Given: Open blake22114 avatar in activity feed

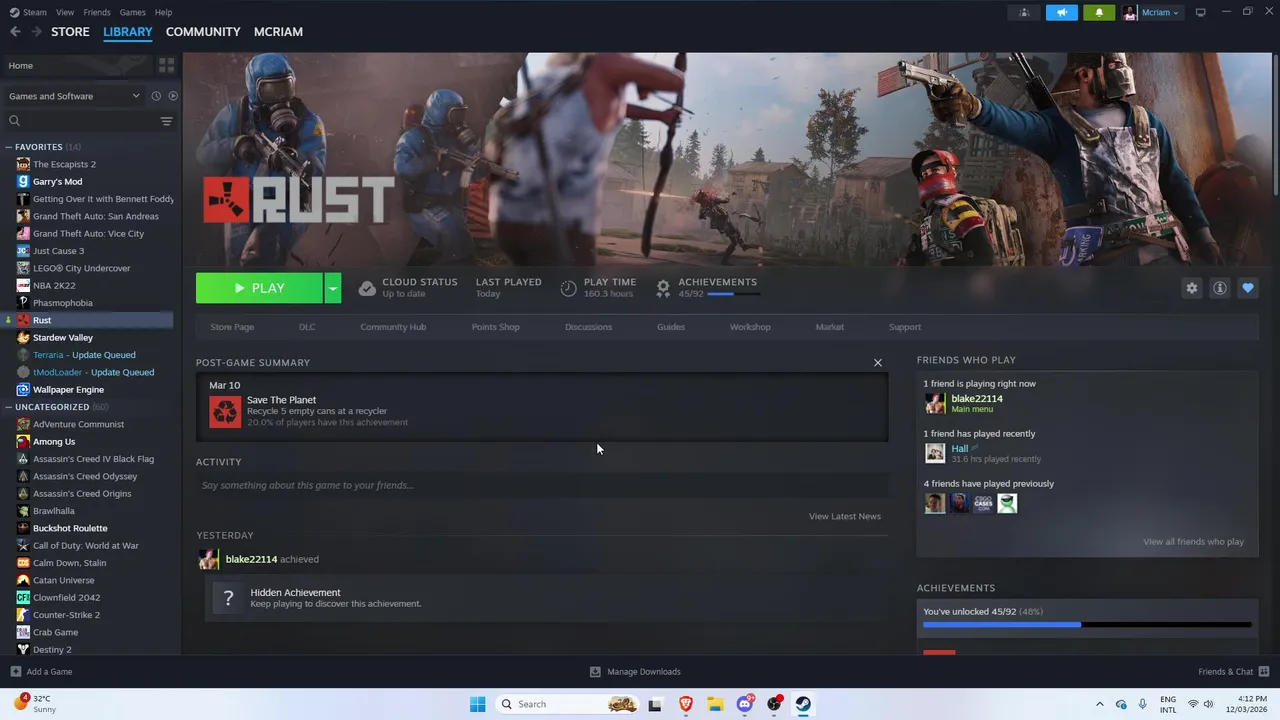Looking at the screenshot, I should coord(209,559).
